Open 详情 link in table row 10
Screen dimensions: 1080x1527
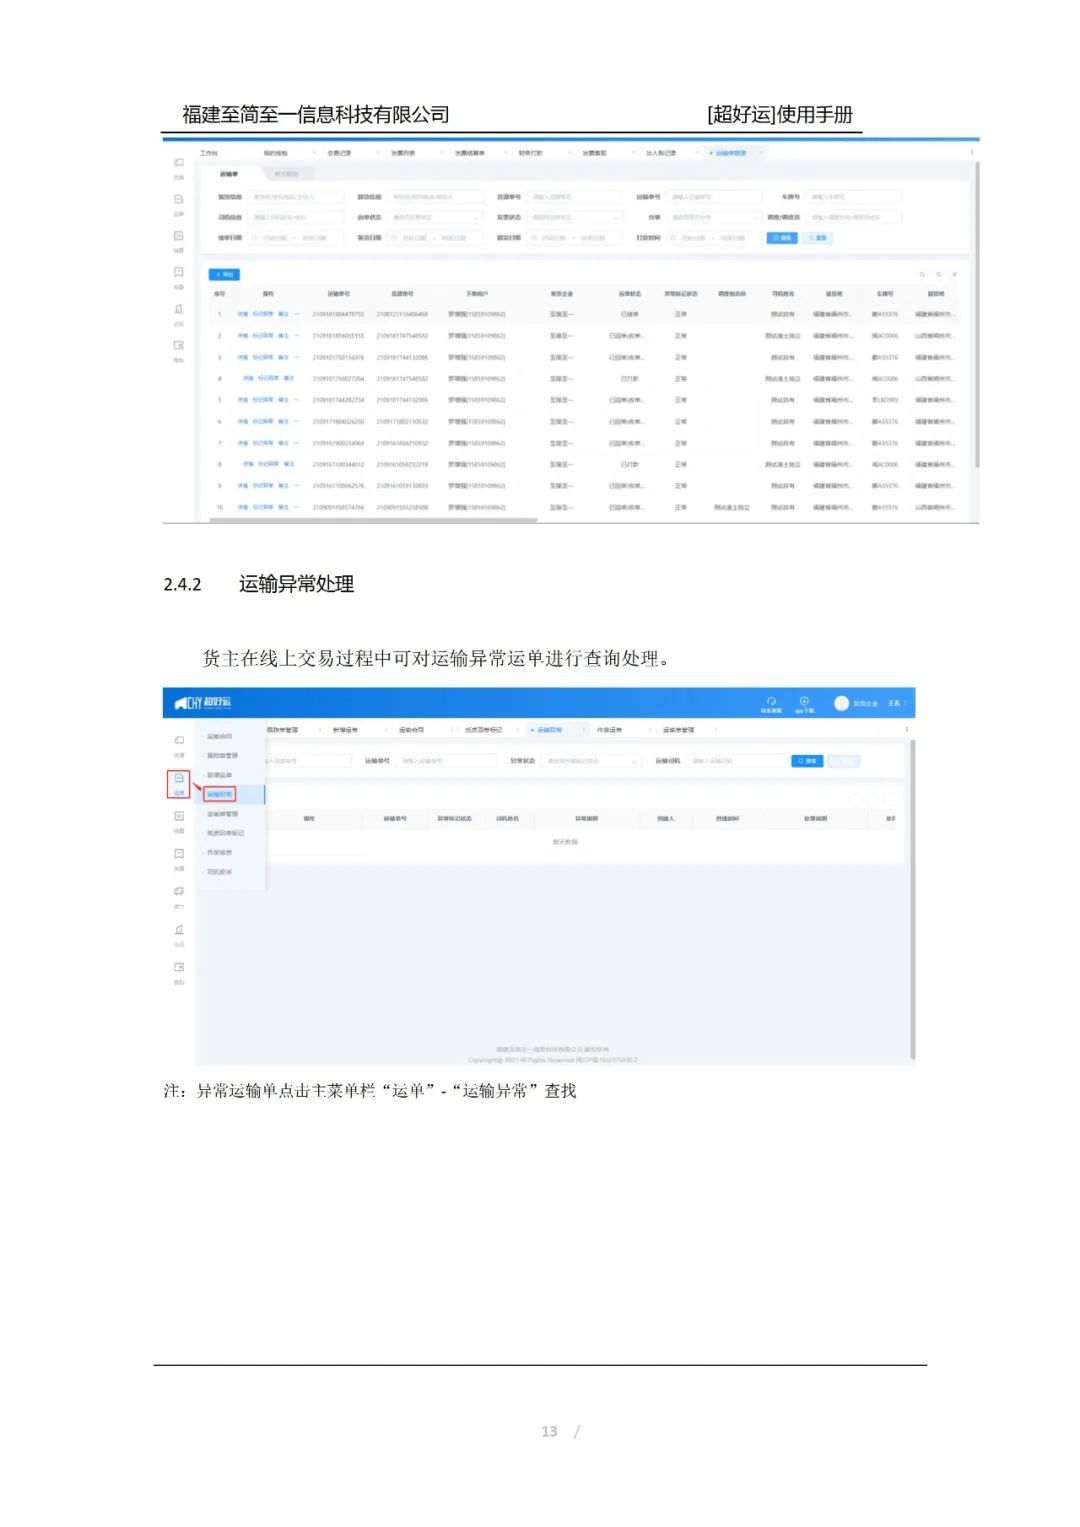242,507
